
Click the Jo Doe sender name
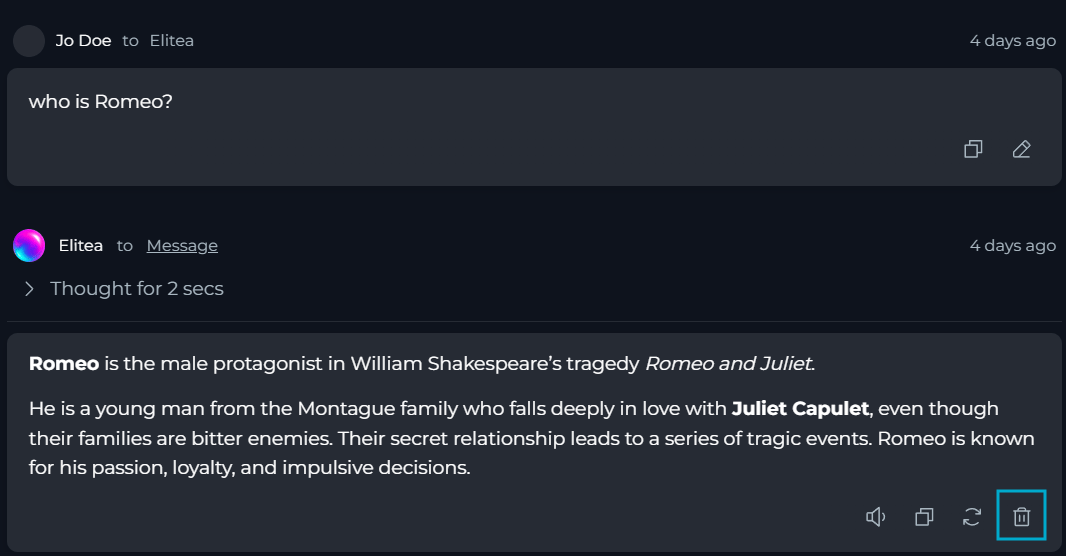84,41
